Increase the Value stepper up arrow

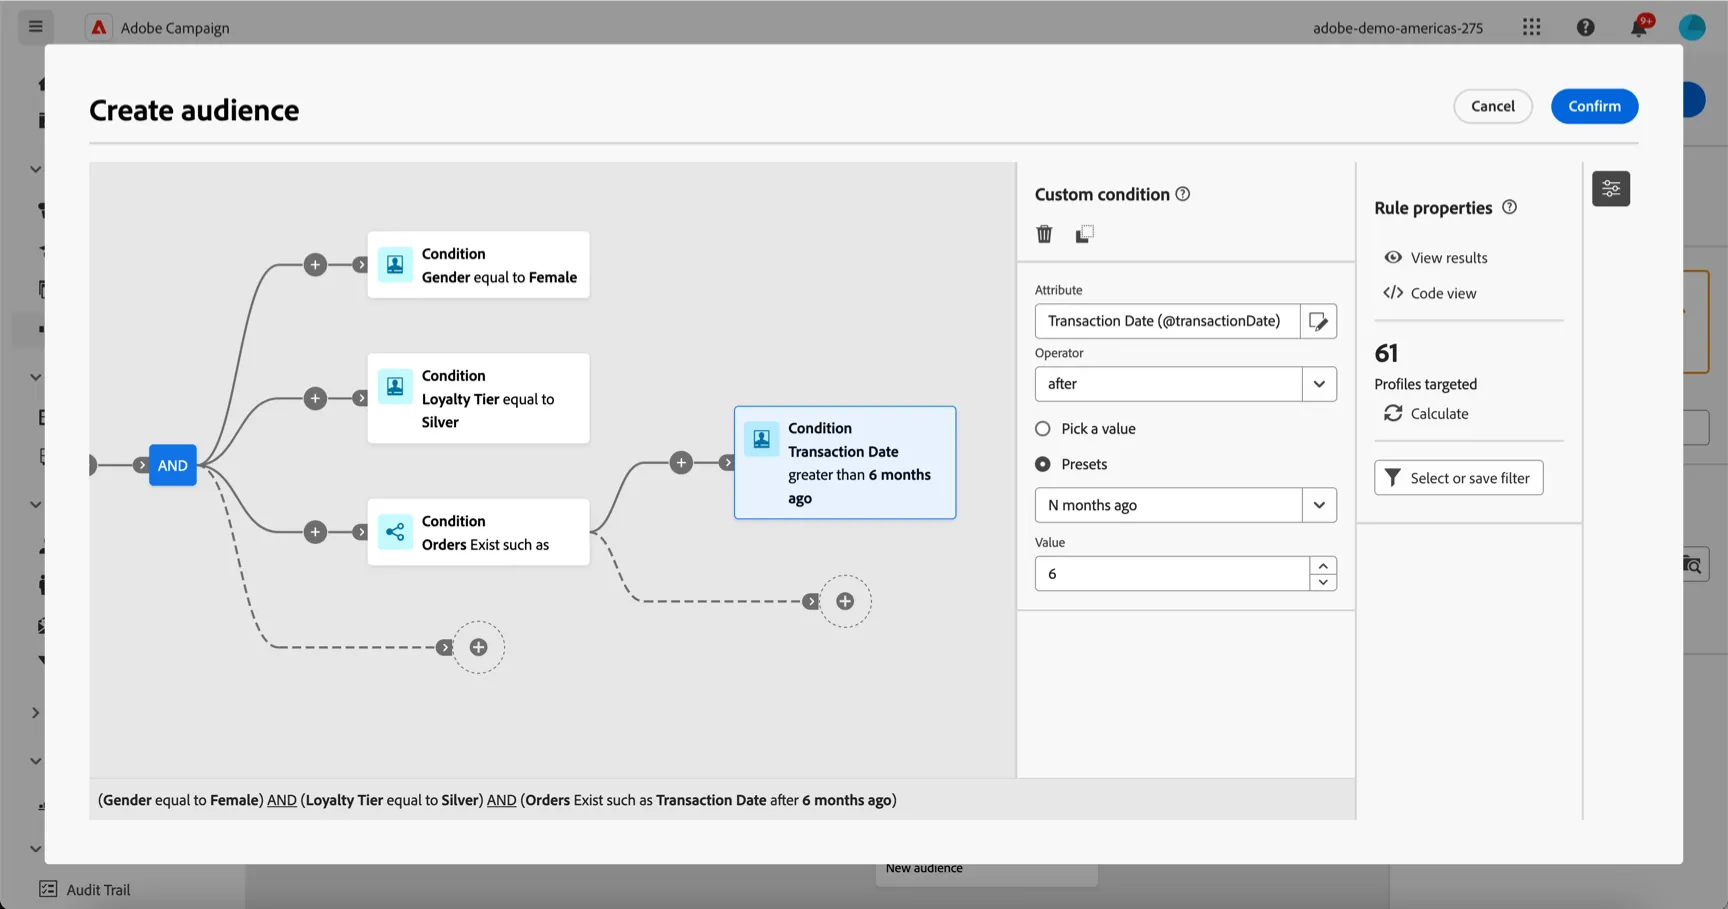(x=1323, y=566)
